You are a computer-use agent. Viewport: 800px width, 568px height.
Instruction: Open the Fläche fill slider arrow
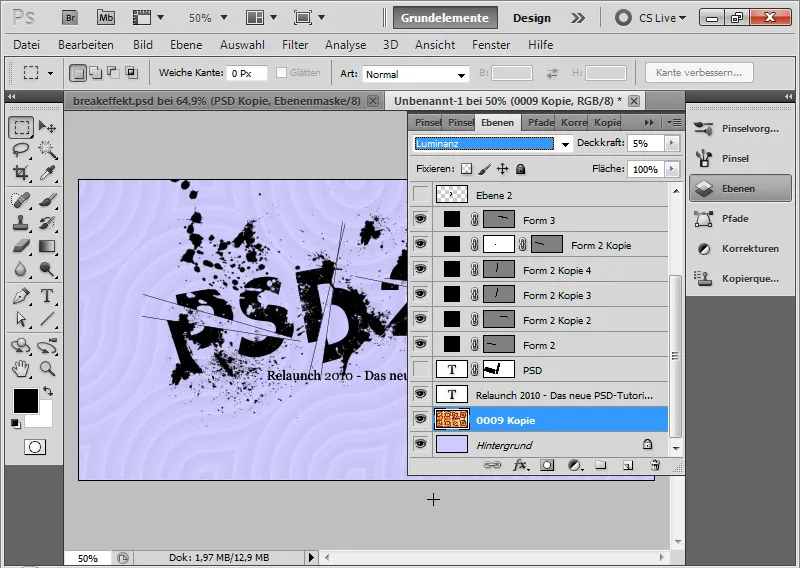pos(671,169)
